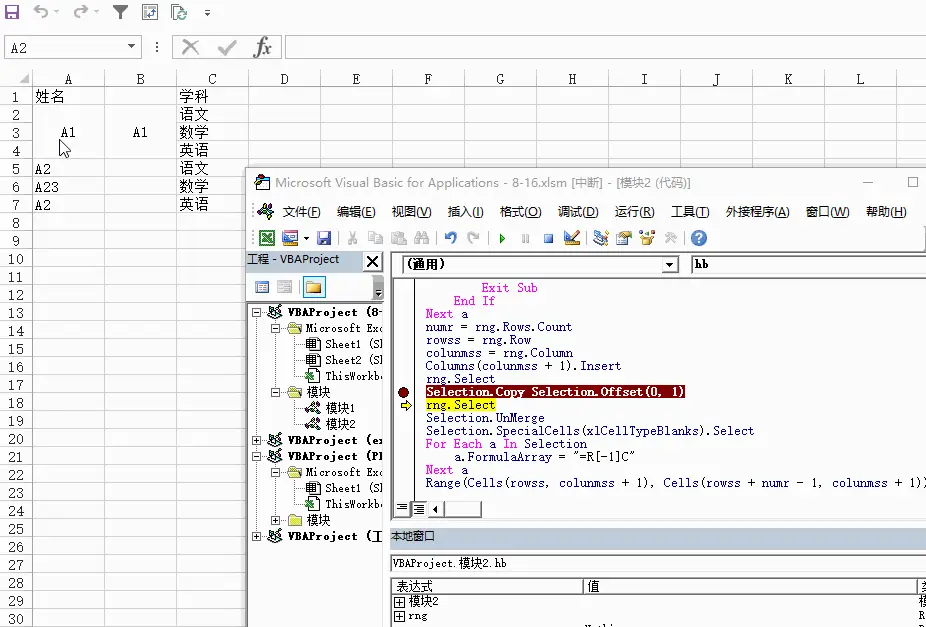This screenshot has width=926, height=627.
Task: Click View Object icon in project panel
Action: coord(285,287)
